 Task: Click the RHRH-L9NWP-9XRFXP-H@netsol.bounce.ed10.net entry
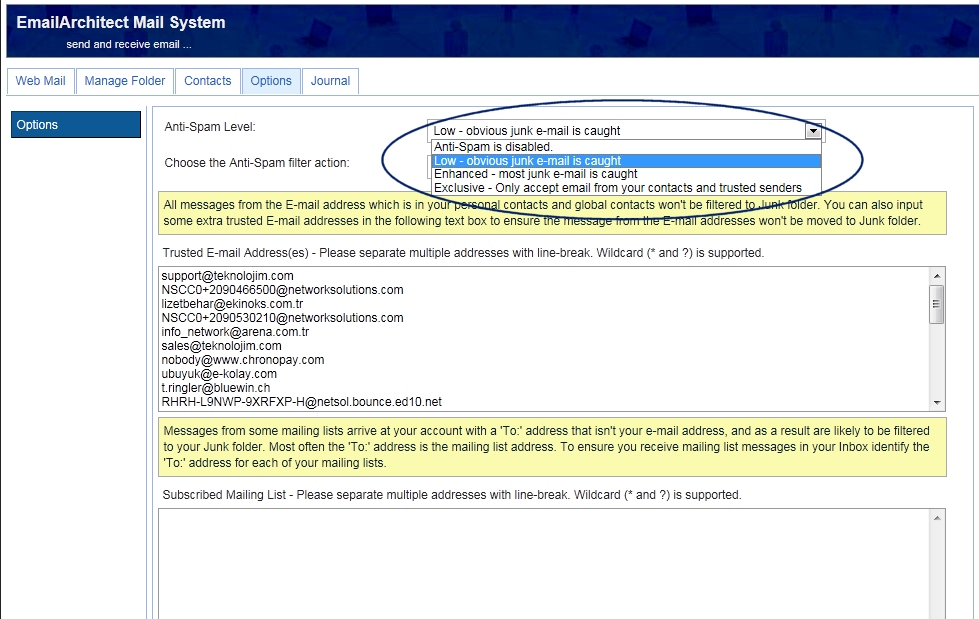[x=302, y=402]
